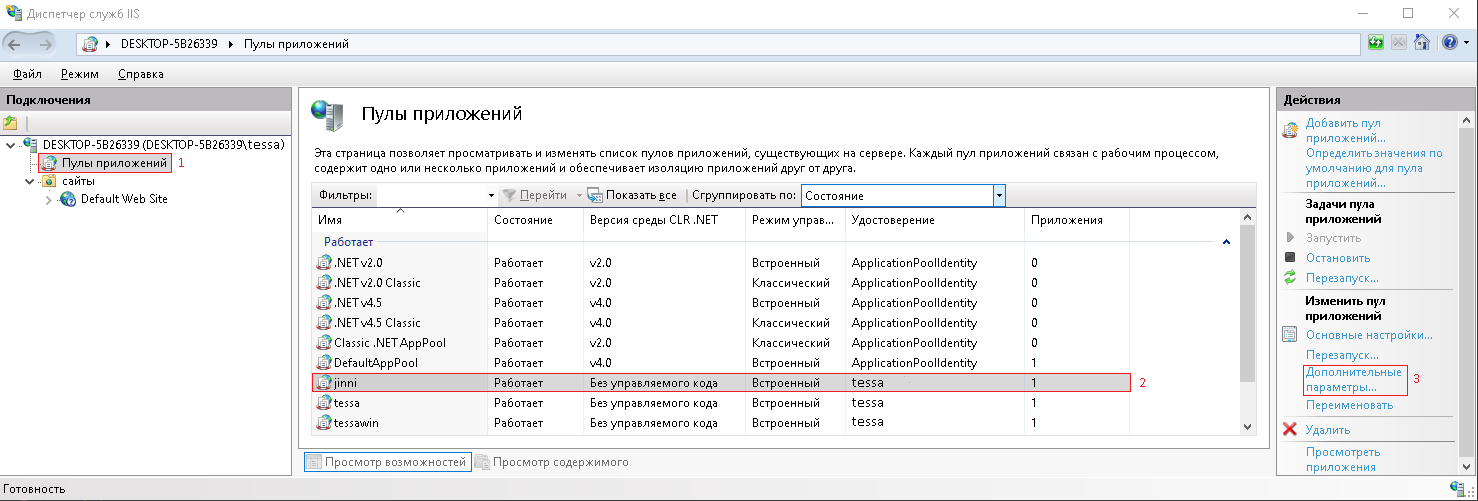Click the red X Удалить icon
Image resolution: width=1478 pixels, height=501 pixels.
[x=1290, y=430]
